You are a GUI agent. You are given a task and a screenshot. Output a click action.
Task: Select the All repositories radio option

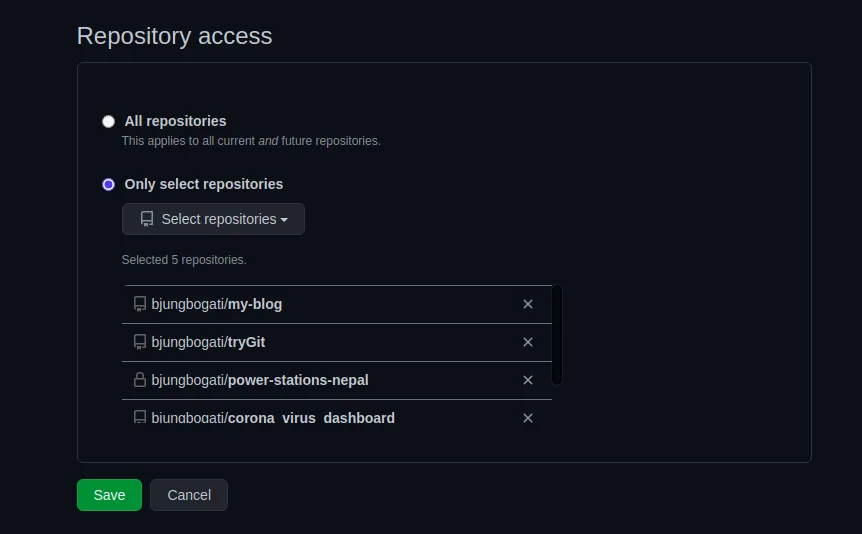(x=109, y=121)
